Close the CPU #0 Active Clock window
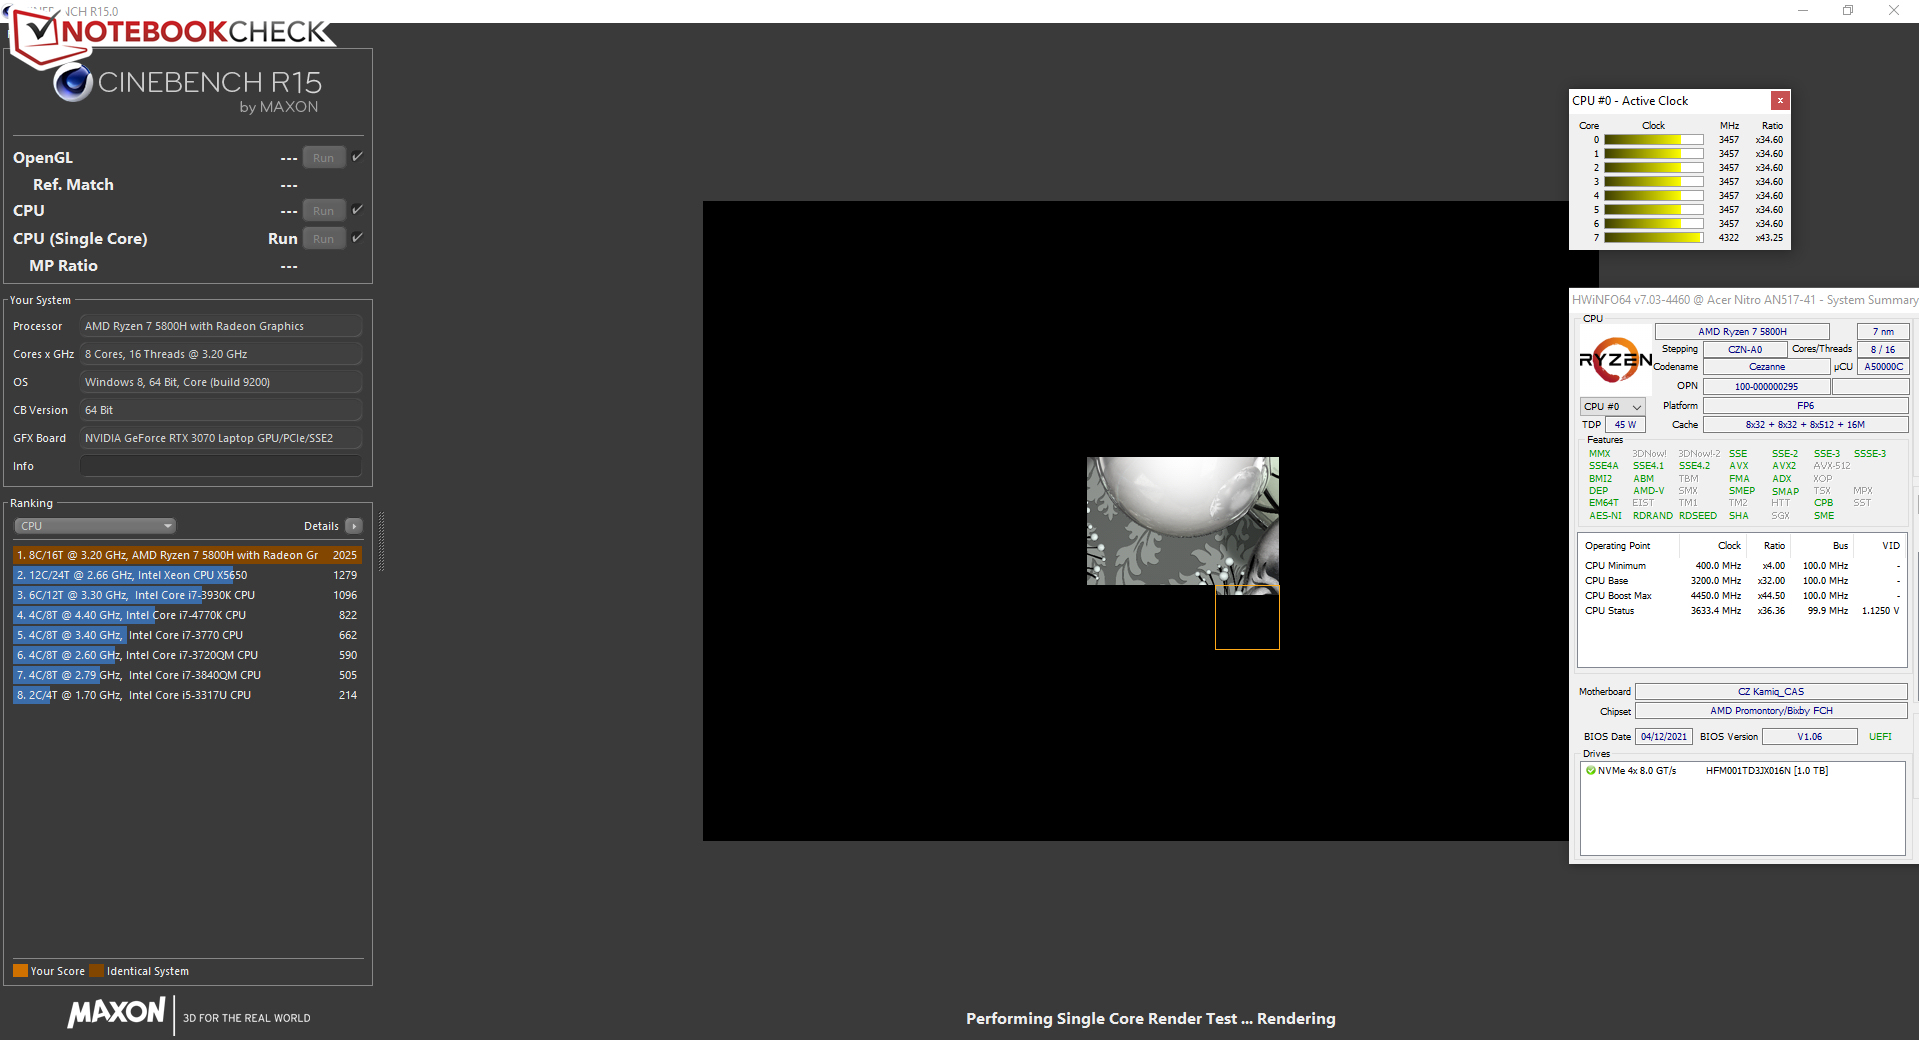The image size is (1919, 1040). click(x=1780, y=101)
